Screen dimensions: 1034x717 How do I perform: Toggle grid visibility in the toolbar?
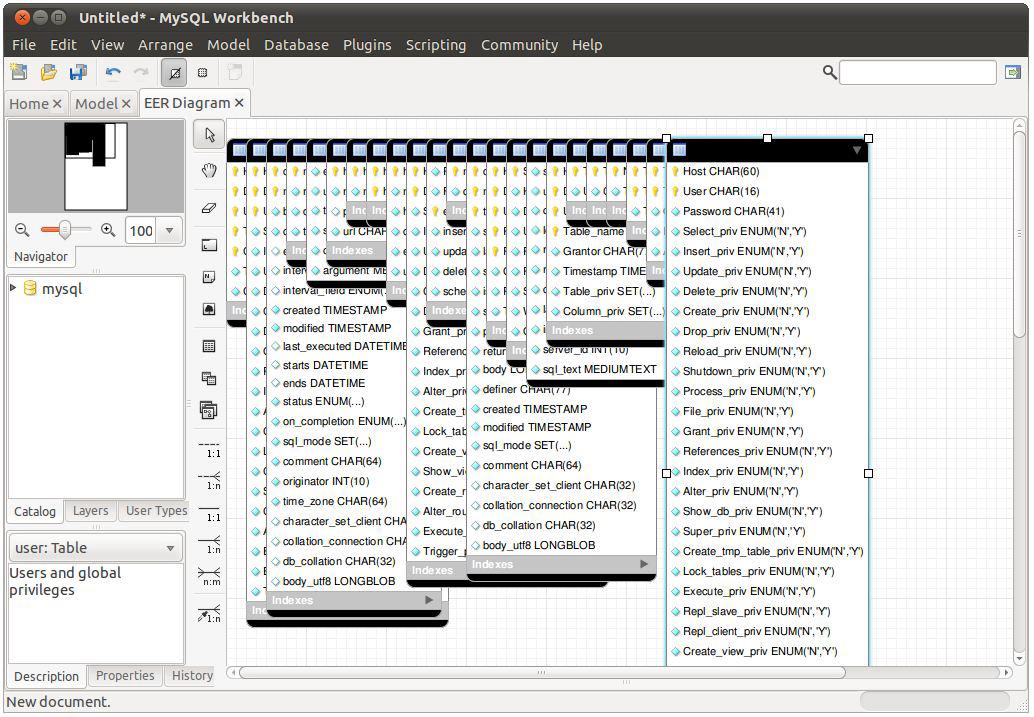pyautogui.click(x=175, y=71)
